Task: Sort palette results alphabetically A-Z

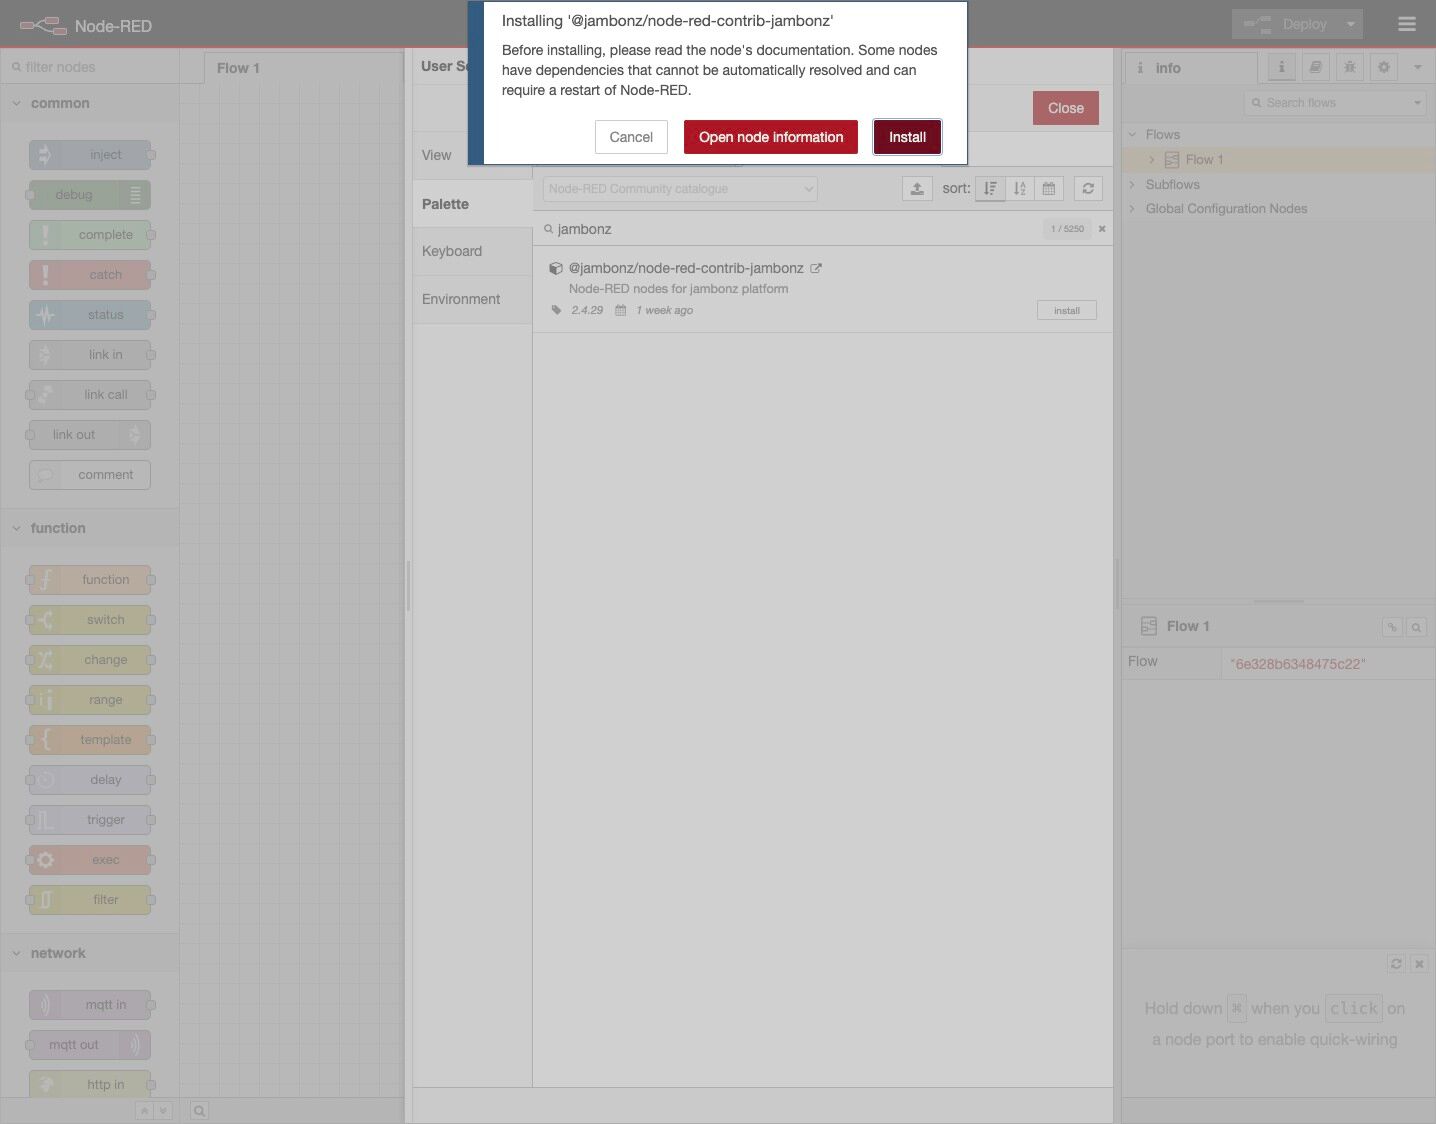Action: coord(1020,188)
